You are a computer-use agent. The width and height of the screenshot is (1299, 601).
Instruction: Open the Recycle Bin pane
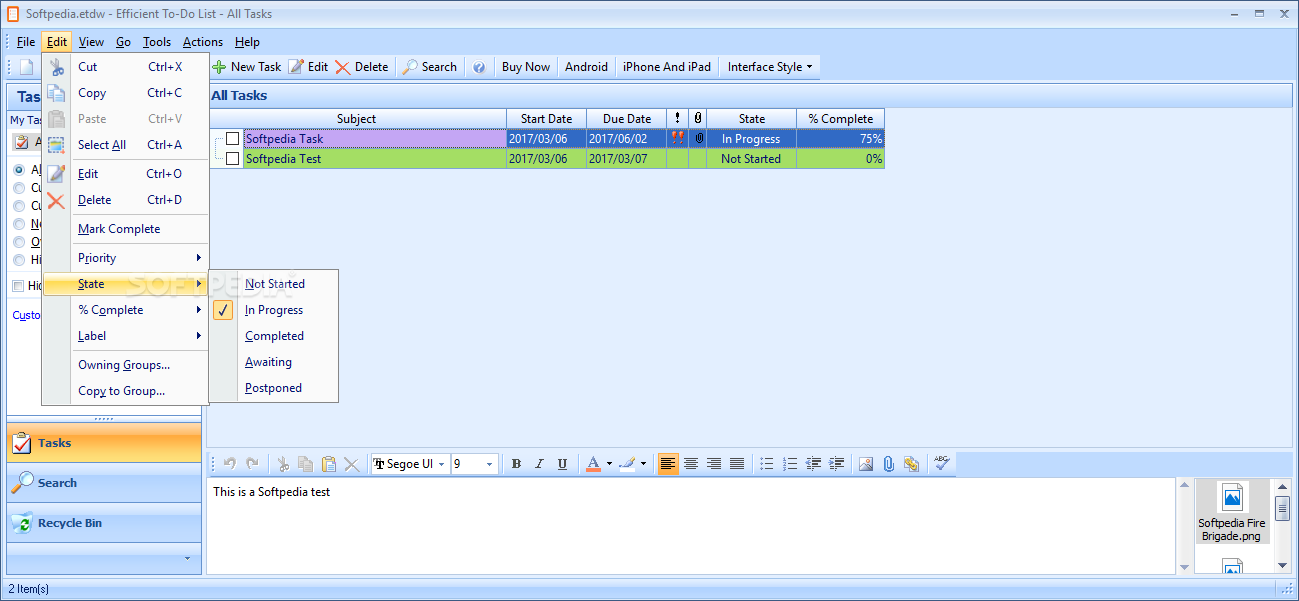tap(104, 523)
